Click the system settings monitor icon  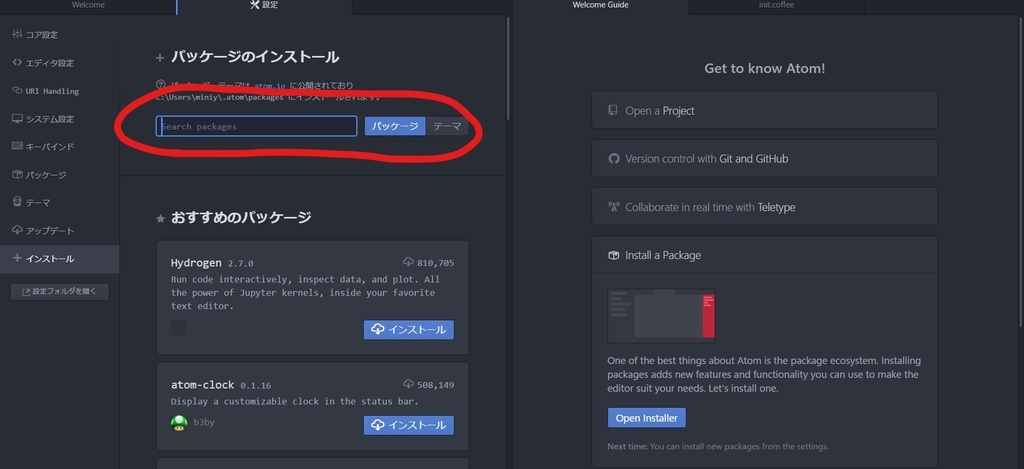[17, 118]
